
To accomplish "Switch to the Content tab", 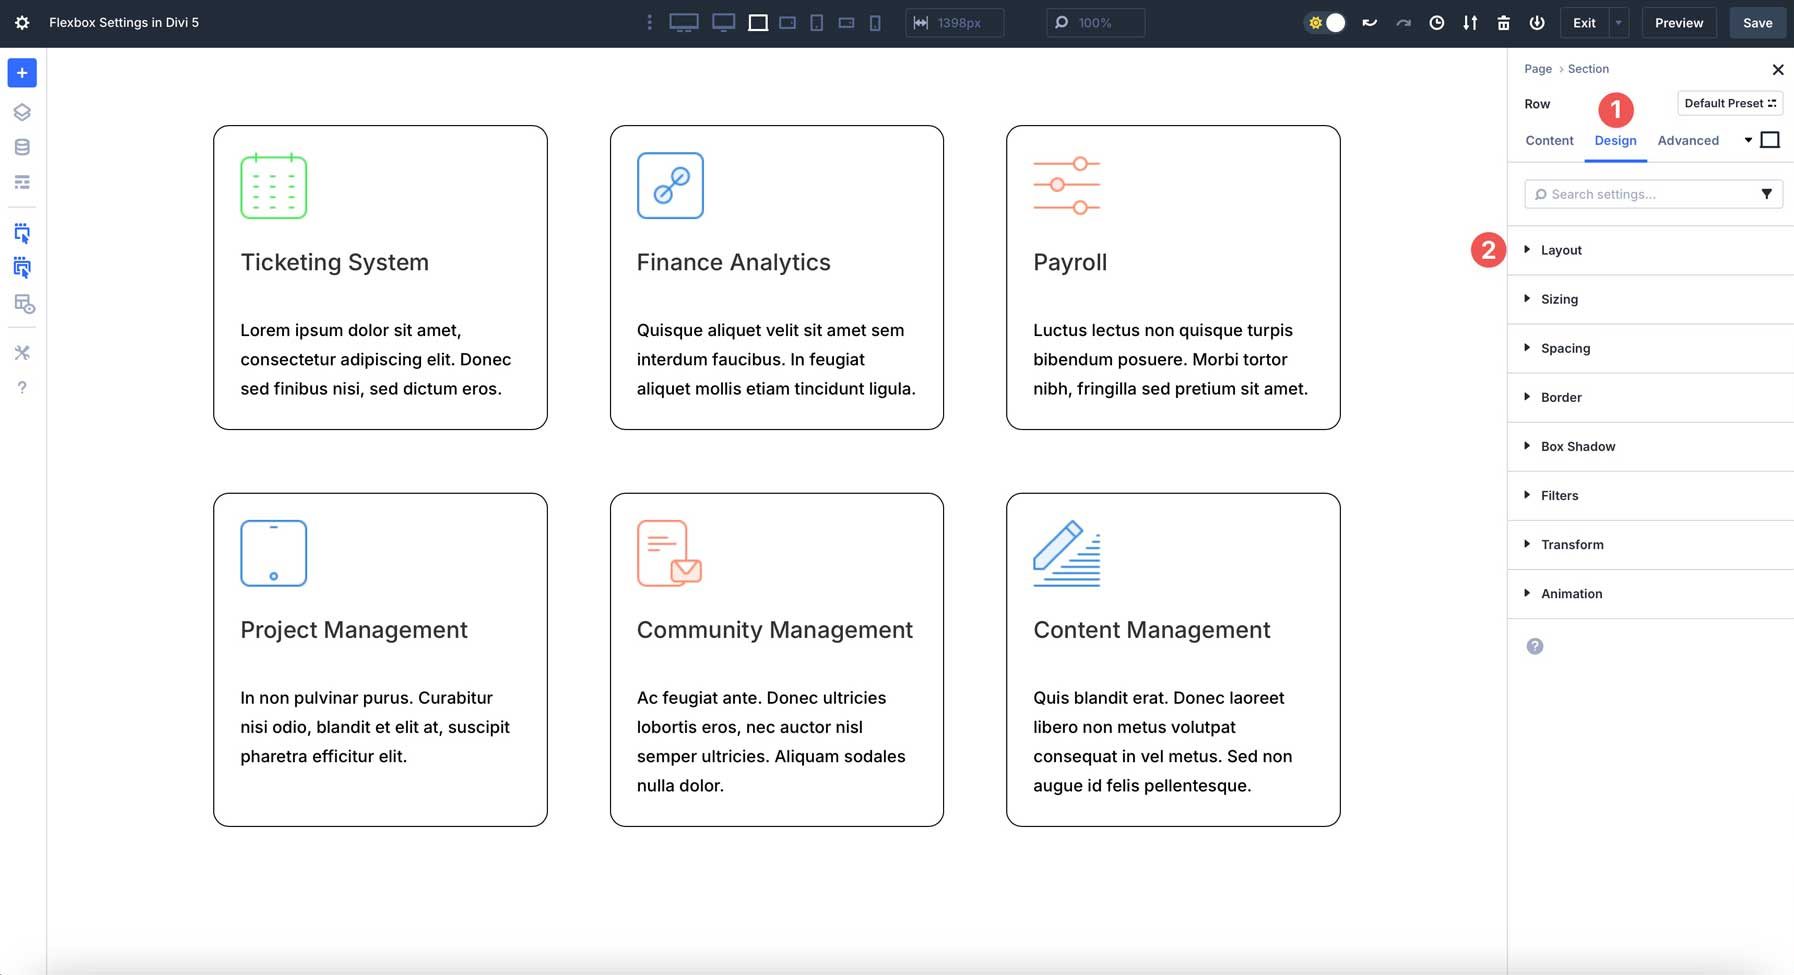I will pos(1548,140).
